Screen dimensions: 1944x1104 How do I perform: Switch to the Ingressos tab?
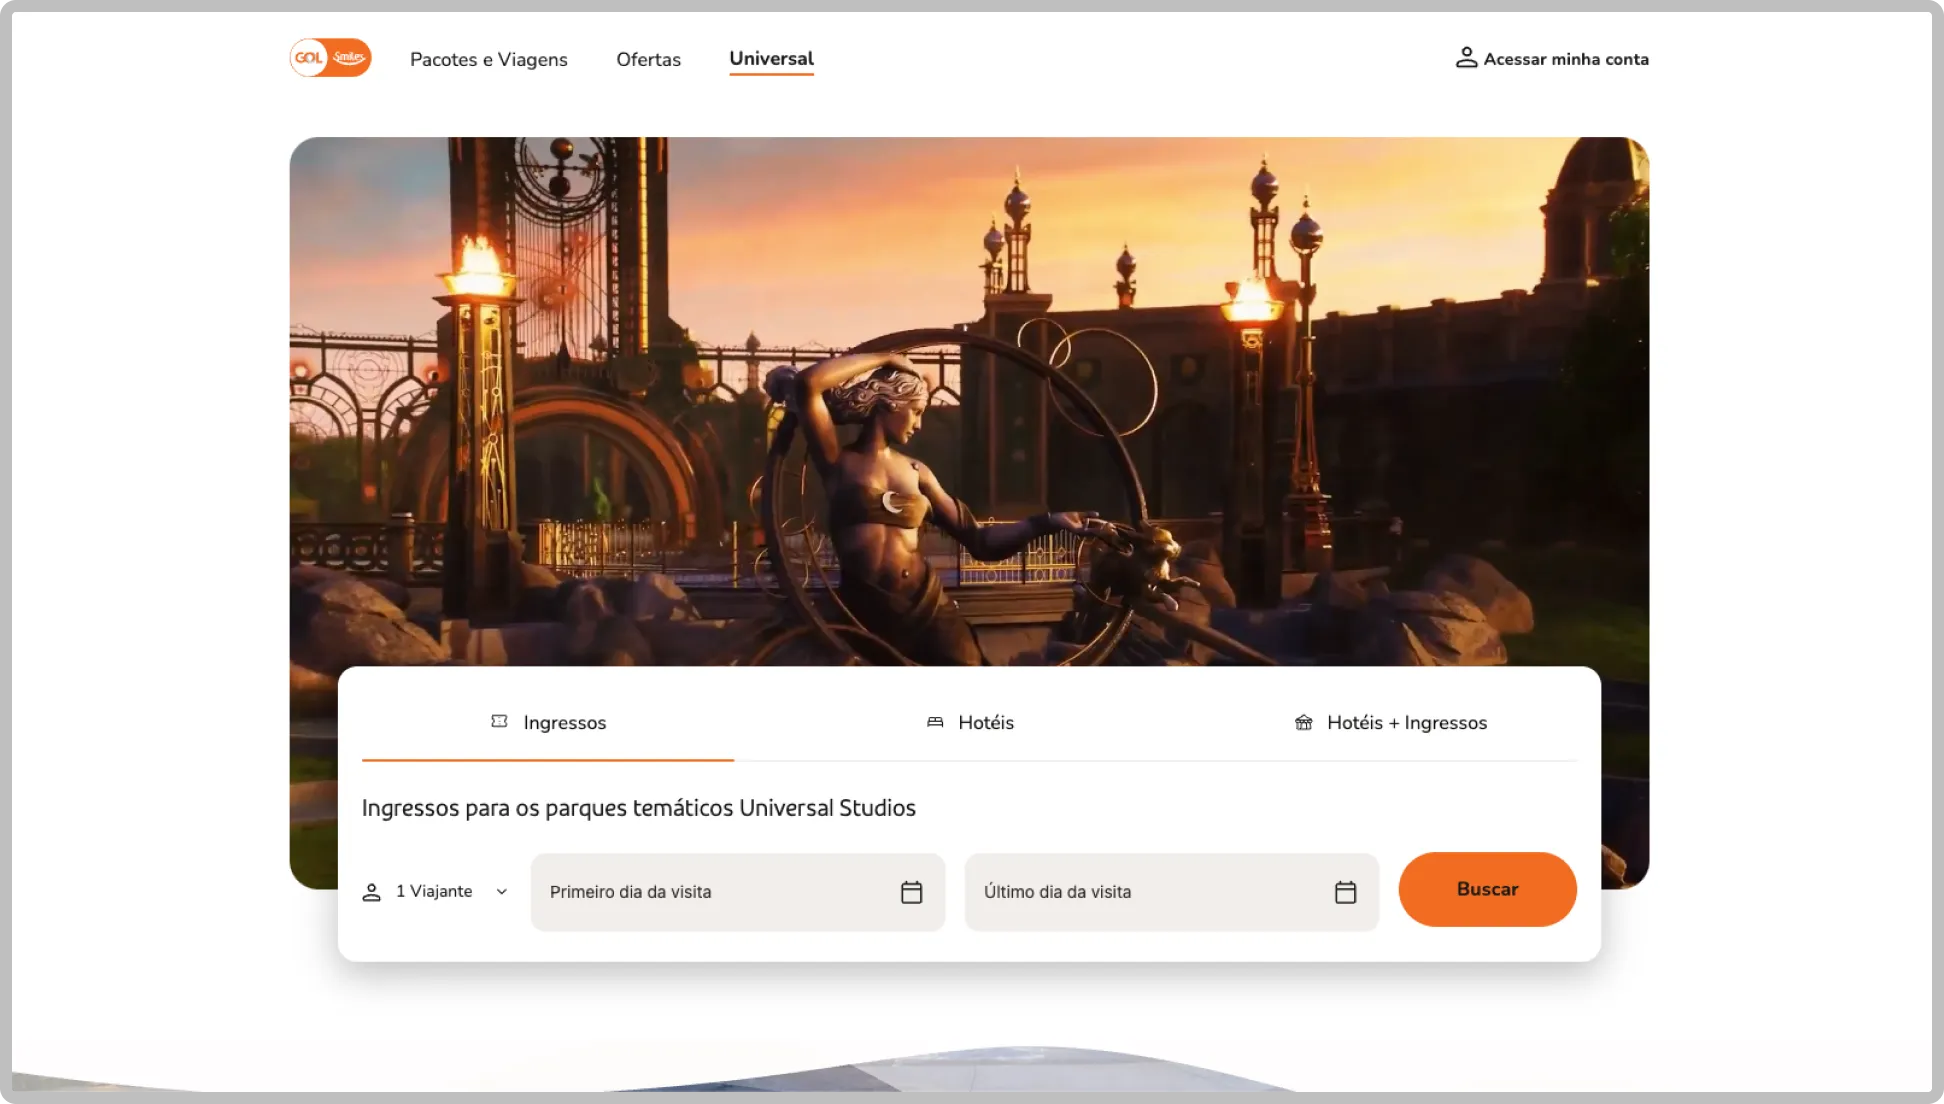pos(548,722)
